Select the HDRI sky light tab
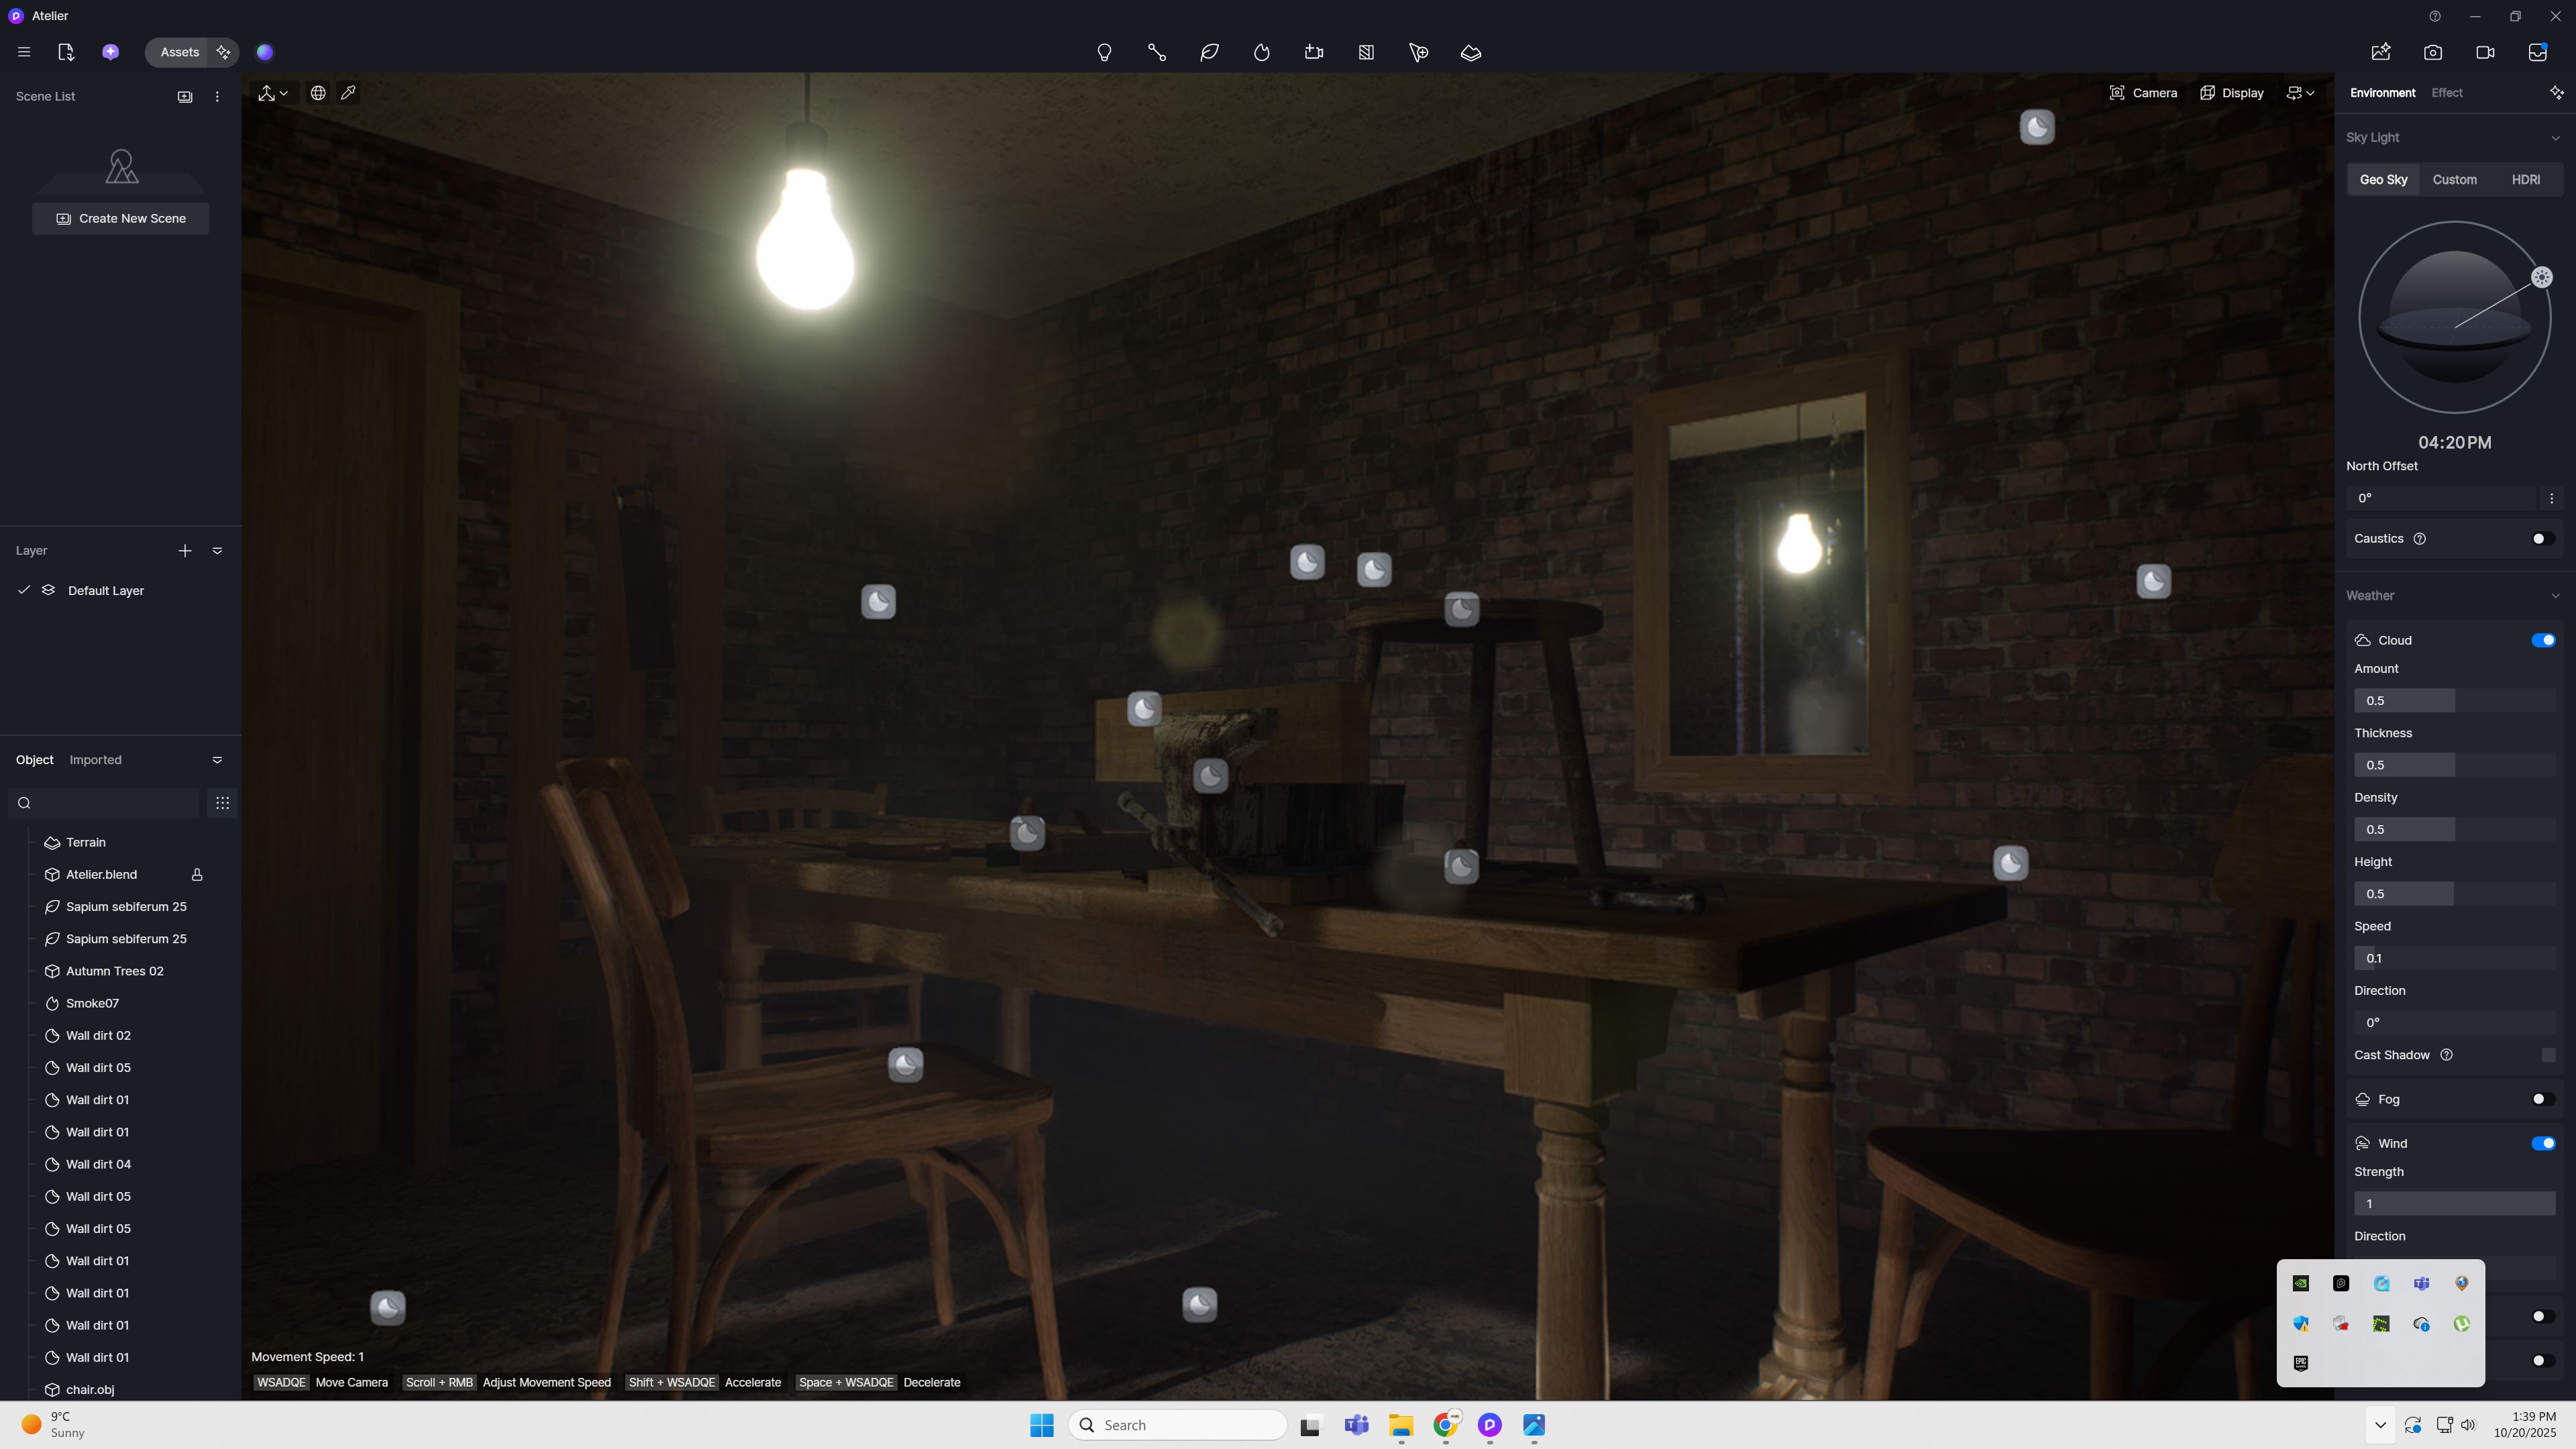2576x1449 pixels. pos(2525,180)
